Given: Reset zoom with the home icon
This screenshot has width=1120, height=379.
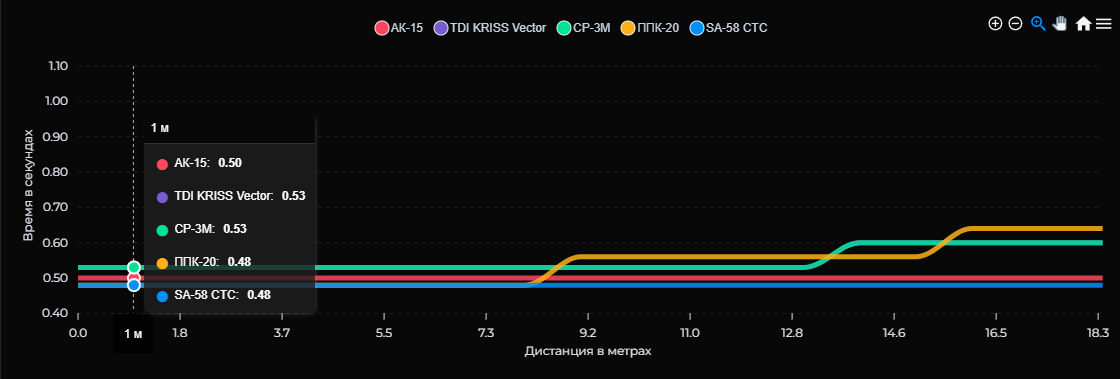Looking at the screenshot, I should coord(1084,24).
